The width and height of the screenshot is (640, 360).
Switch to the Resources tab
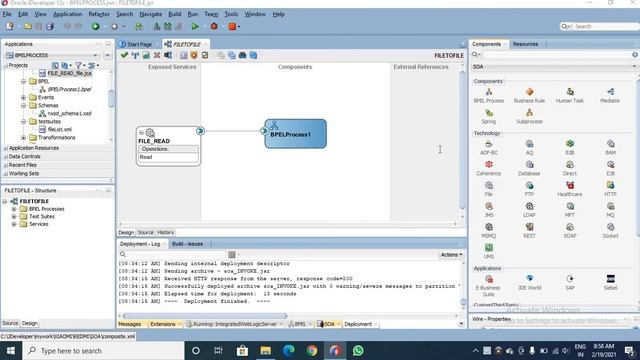525,44
